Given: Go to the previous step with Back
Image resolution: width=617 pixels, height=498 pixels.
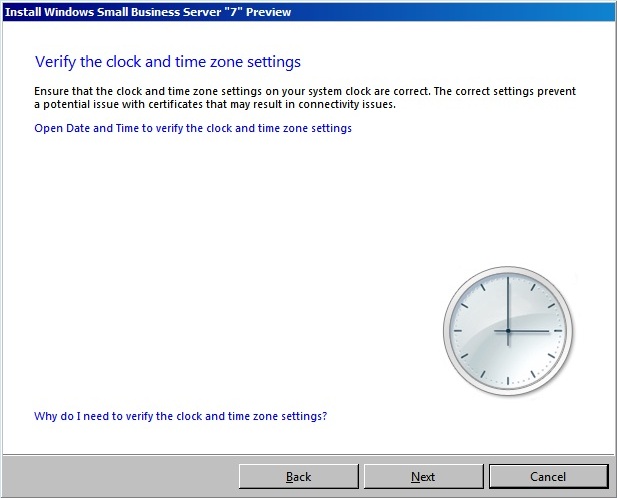Looking at the screenshot, I should 299,476.
